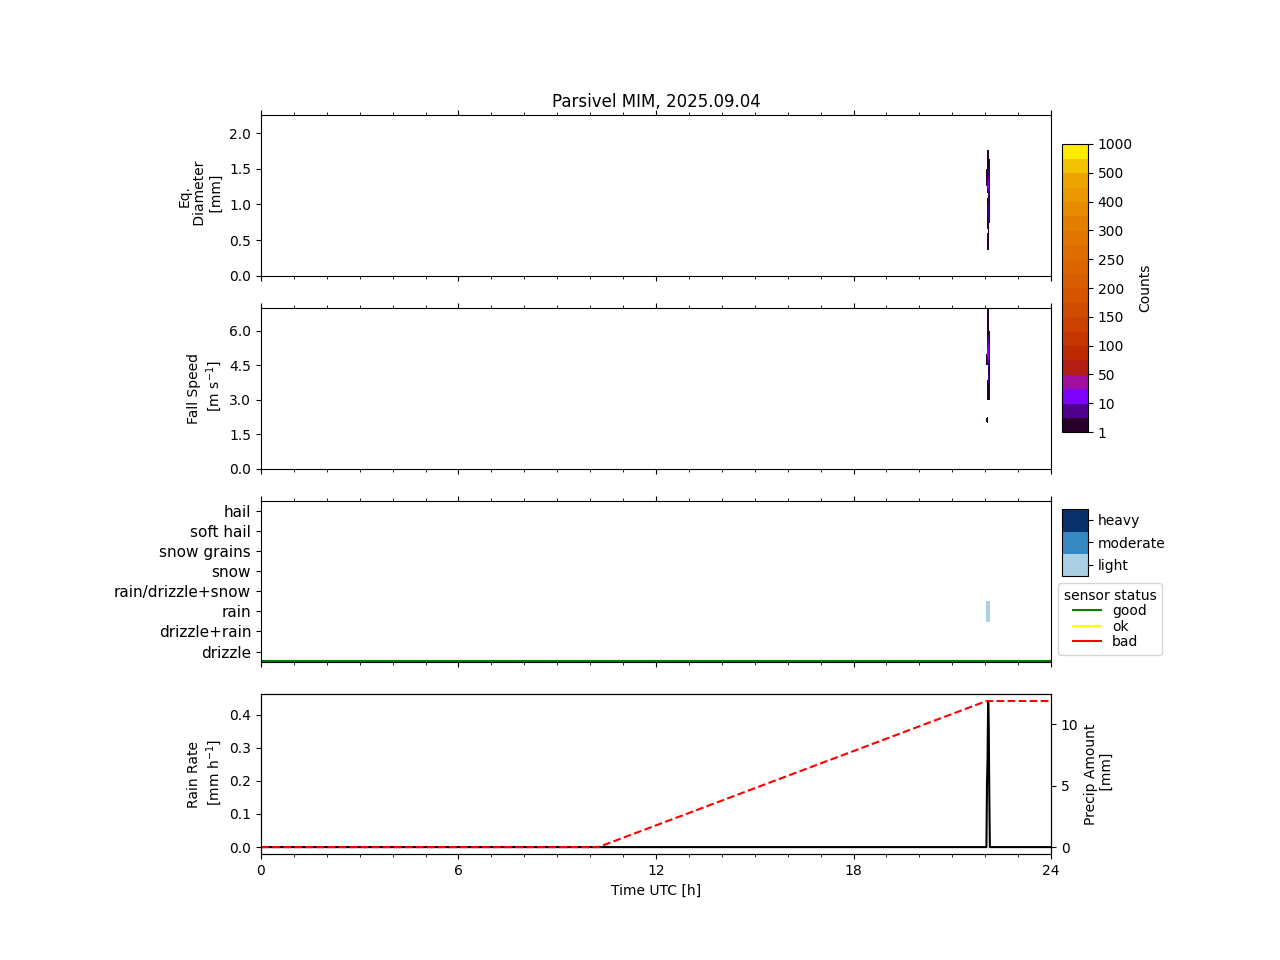
Task: Click the 'heavy' intensity label
Action: pos(1118,520)
